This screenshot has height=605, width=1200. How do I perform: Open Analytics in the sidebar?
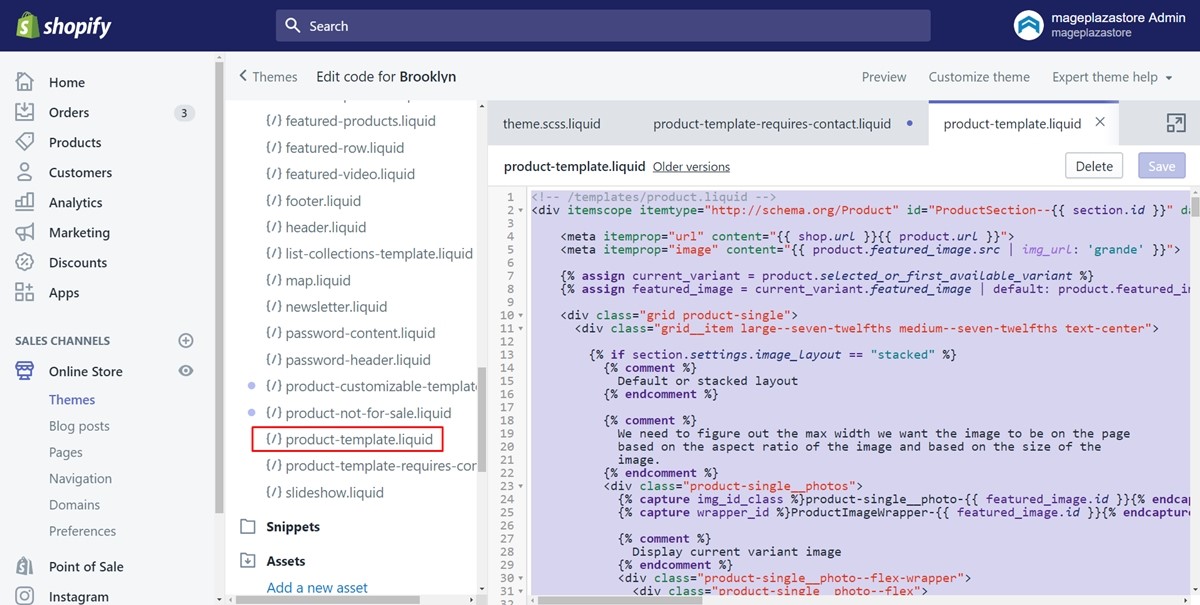pos(76,203)
